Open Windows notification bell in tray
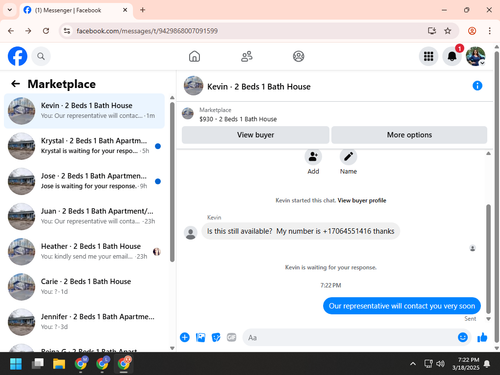The height and width of the screenshot is (375, 500). click(487, 364)
